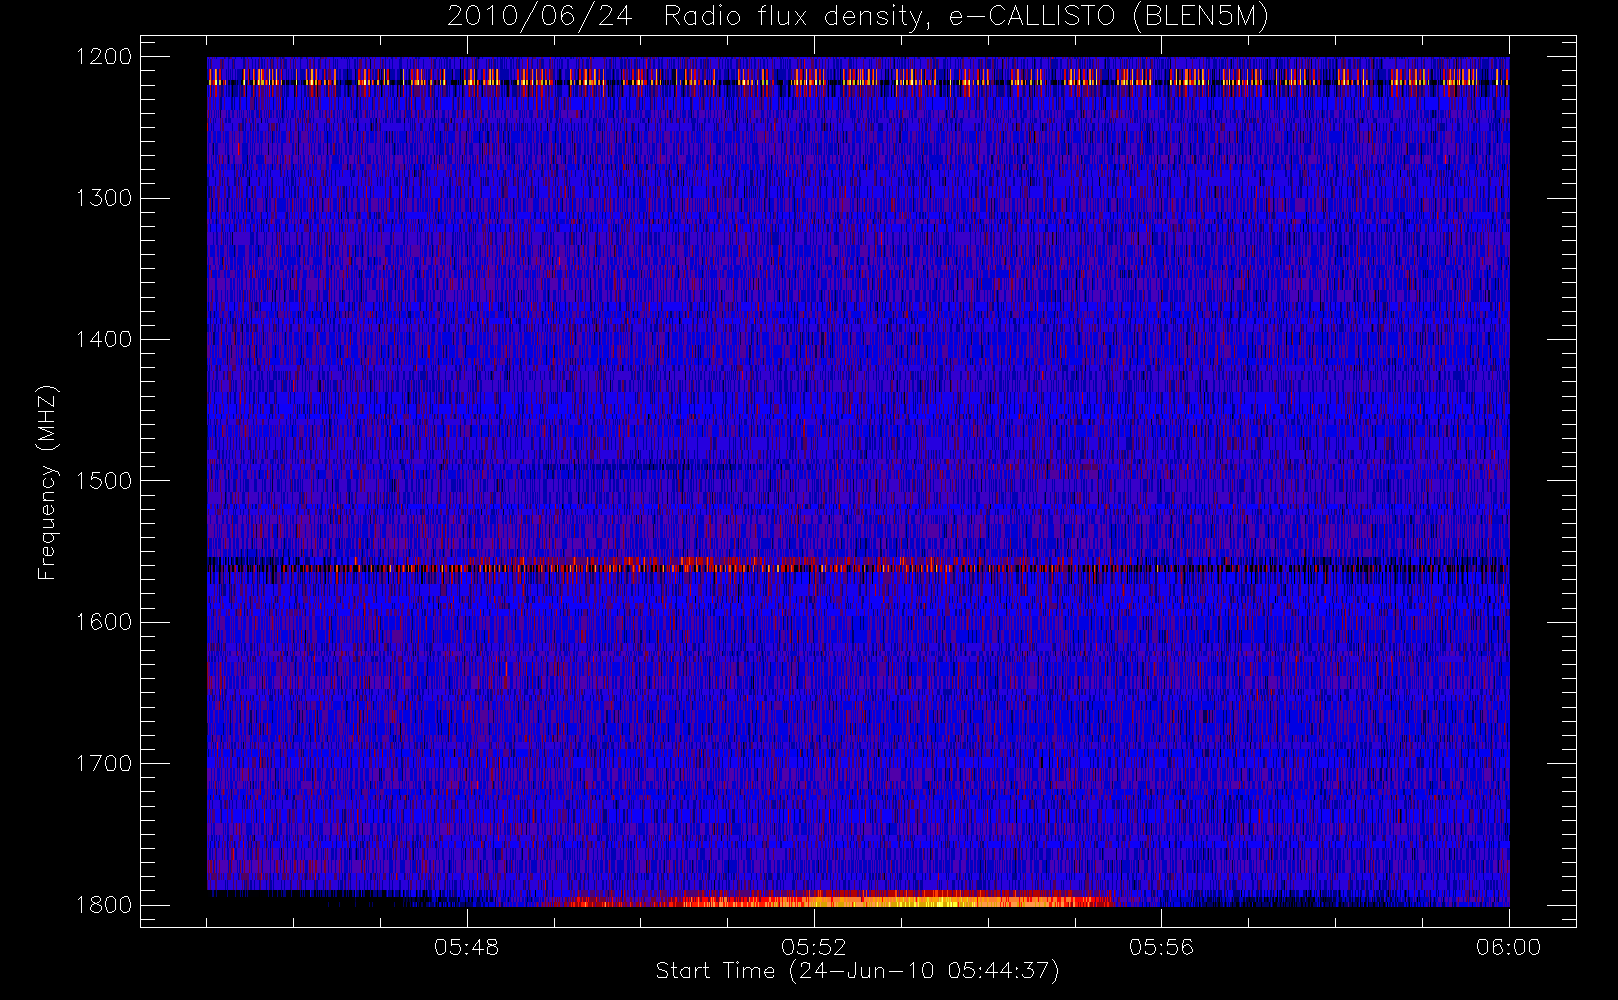Click the Start Time axis label
This screenshot has width=1618, height=1000.
click(857, 971)
